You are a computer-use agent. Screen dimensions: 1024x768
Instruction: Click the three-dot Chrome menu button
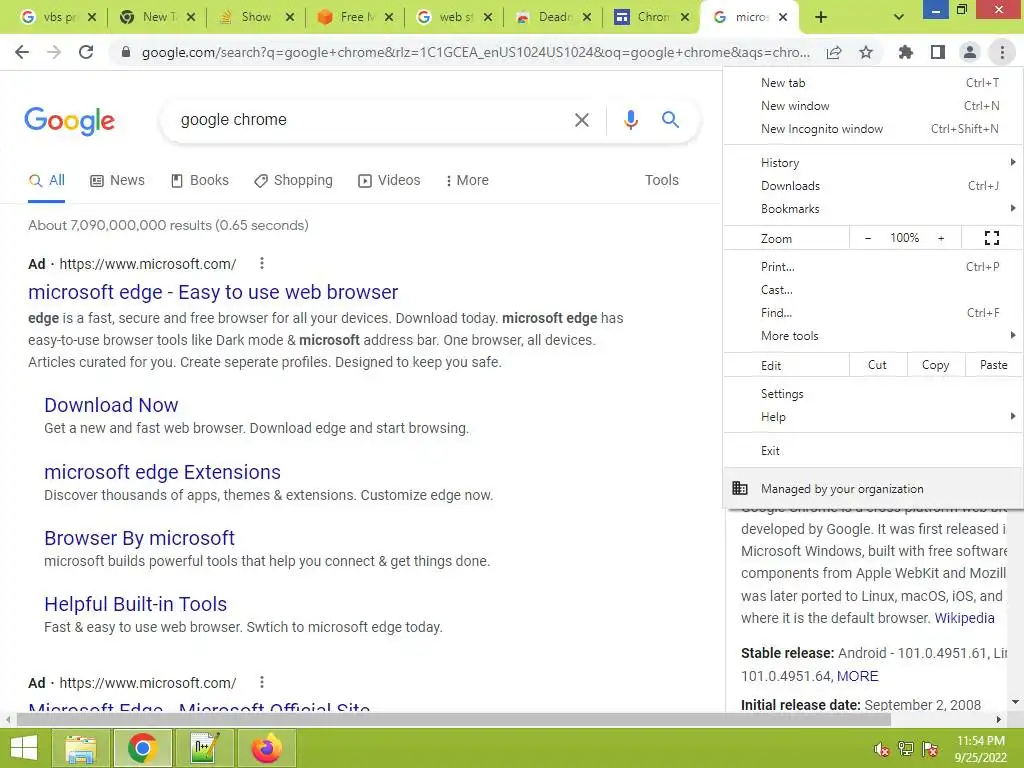1002,52
